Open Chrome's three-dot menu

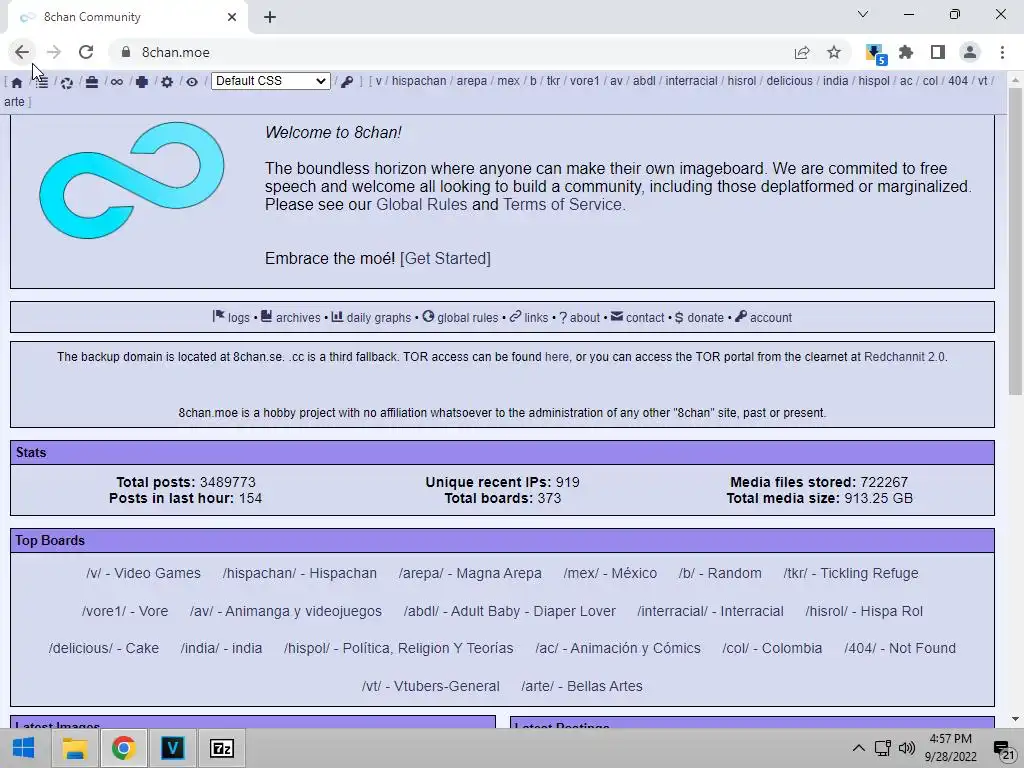click(x=1002, y=52)
